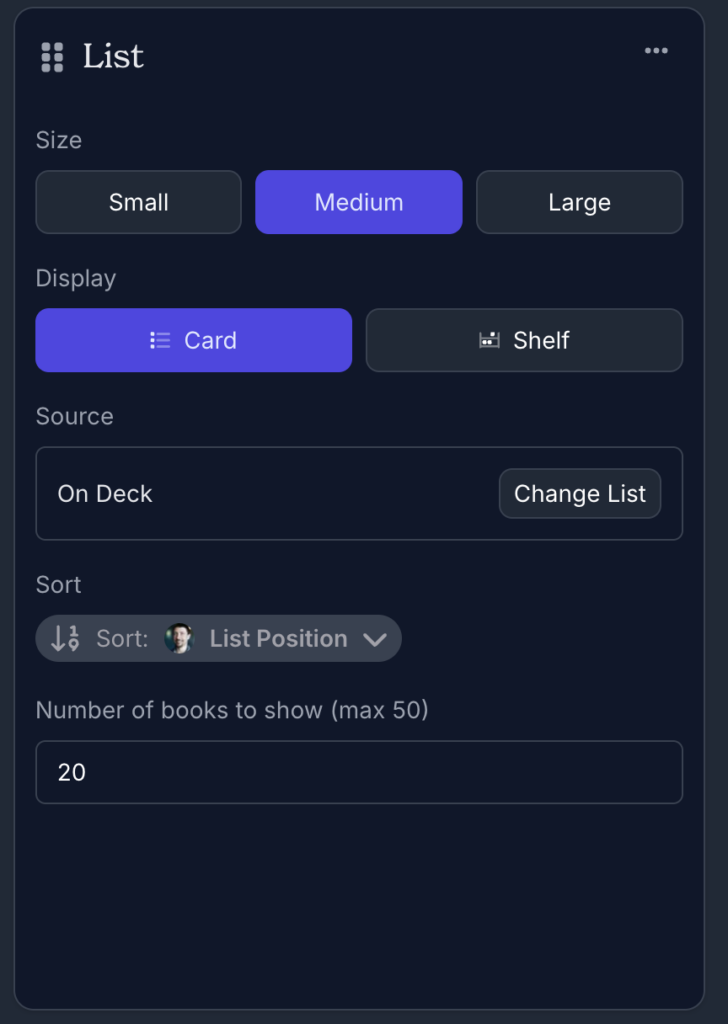Image resolution: width=728 pixels, height=1024 pixels.
Task: Click the "Sort:" label in pill
Action: [122, 638]
